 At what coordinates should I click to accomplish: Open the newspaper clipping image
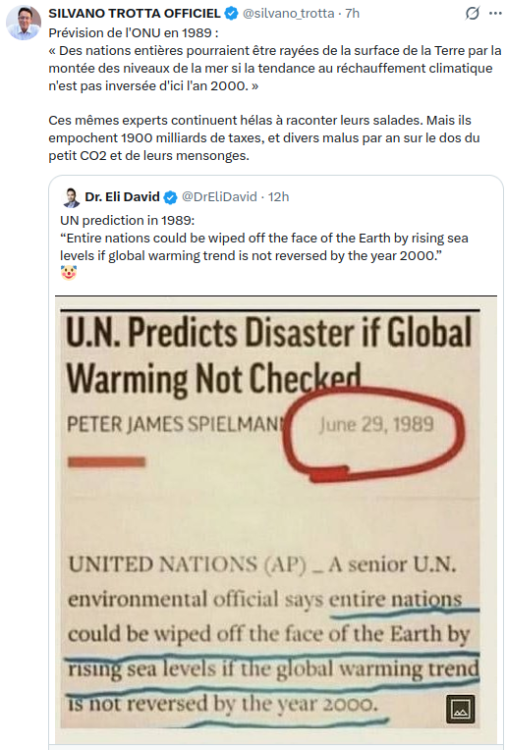pos(275,520)
